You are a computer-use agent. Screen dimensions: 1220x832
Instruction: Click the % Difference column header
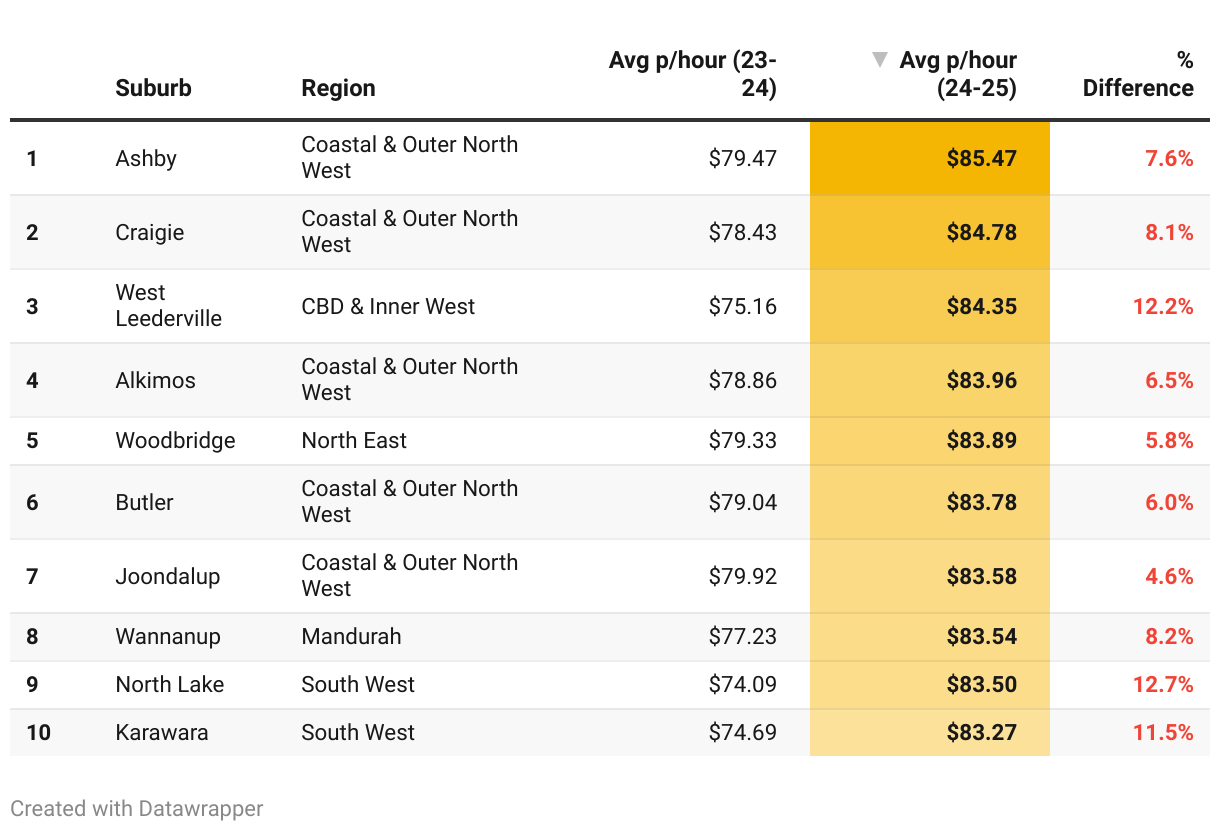tap(1138, 74)
